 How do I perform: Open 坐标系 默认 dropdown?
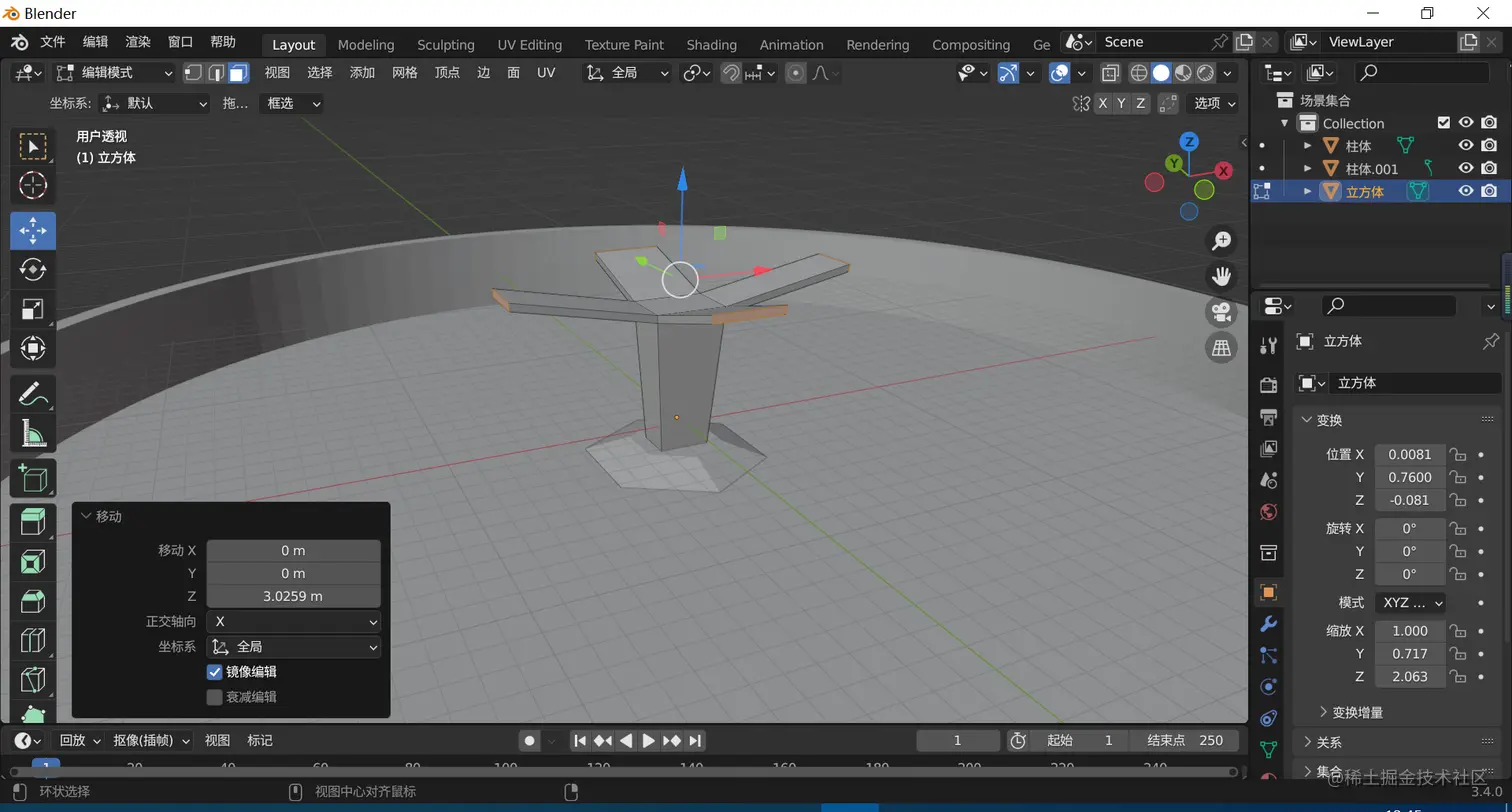155,103
